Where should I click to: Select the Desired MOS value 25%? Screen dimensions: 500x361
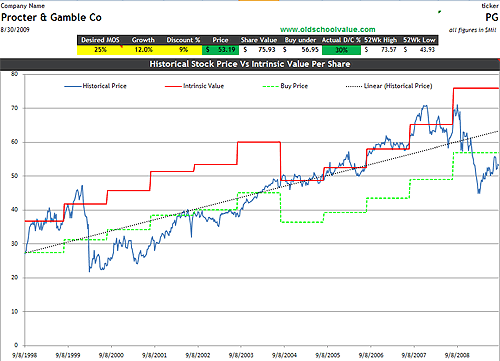coord(100,50)
